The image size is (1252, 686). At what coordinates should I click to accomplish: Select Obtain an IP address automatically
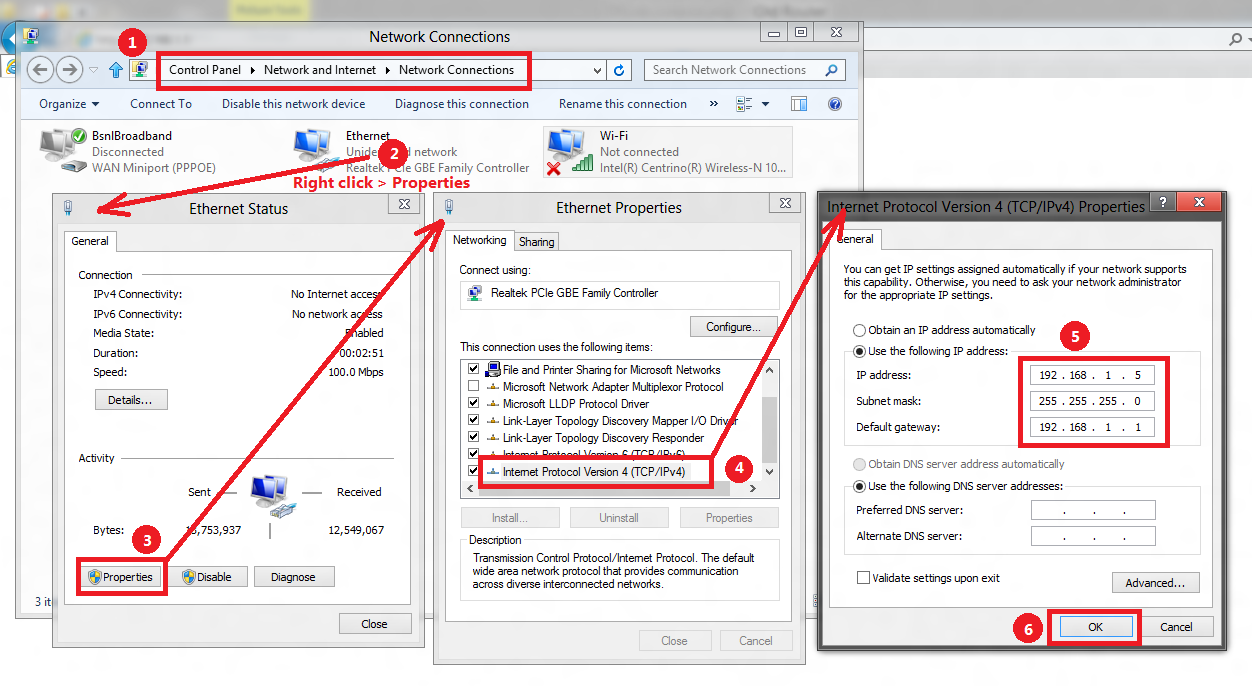(859, 330)
